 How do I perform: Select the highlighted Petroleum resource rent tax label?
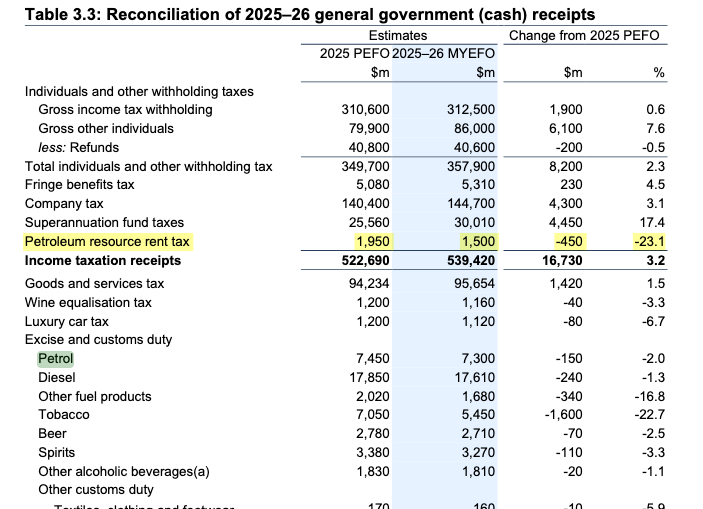[107, 241]
